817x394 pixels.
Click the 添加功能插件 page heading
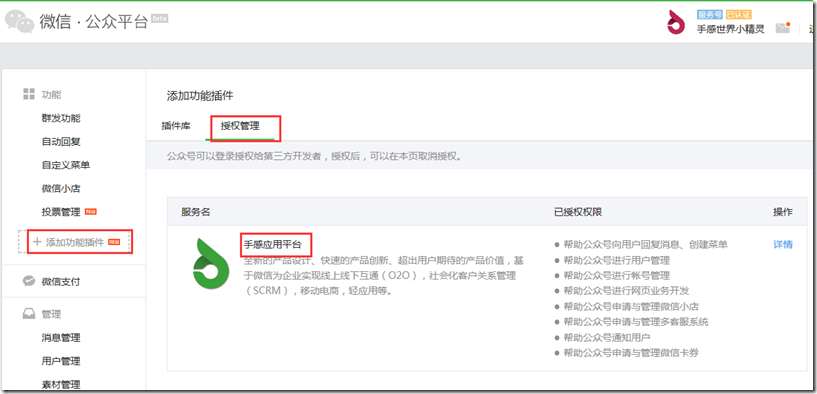[x=200, y=95]
